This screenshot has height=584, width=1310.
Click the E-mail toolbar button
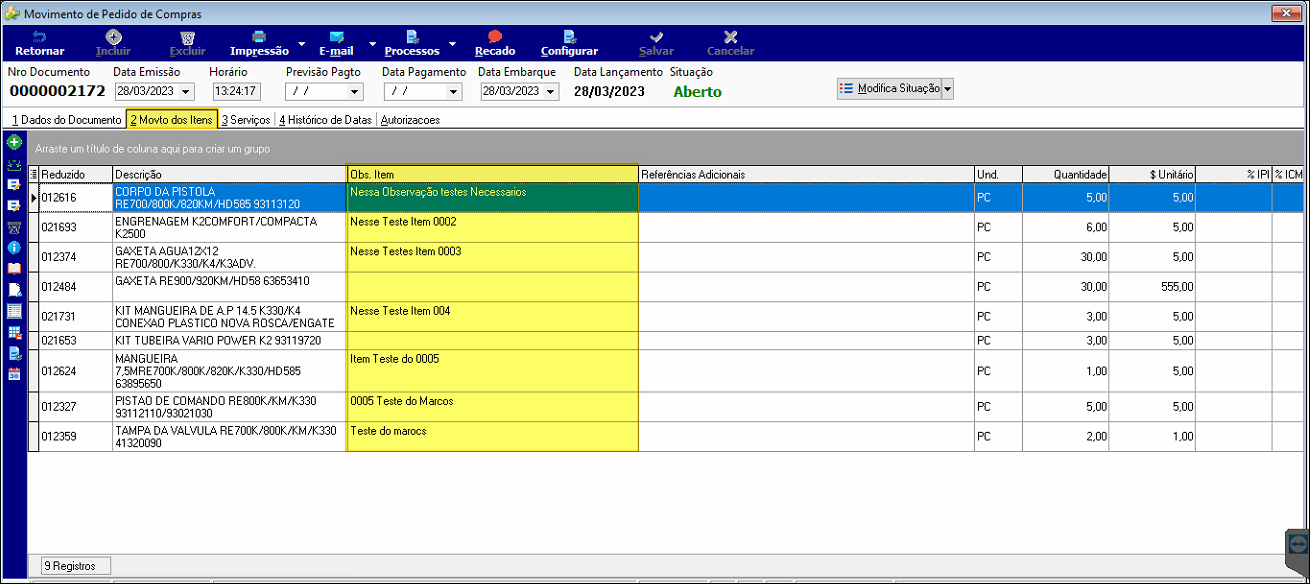pos(336,43)
